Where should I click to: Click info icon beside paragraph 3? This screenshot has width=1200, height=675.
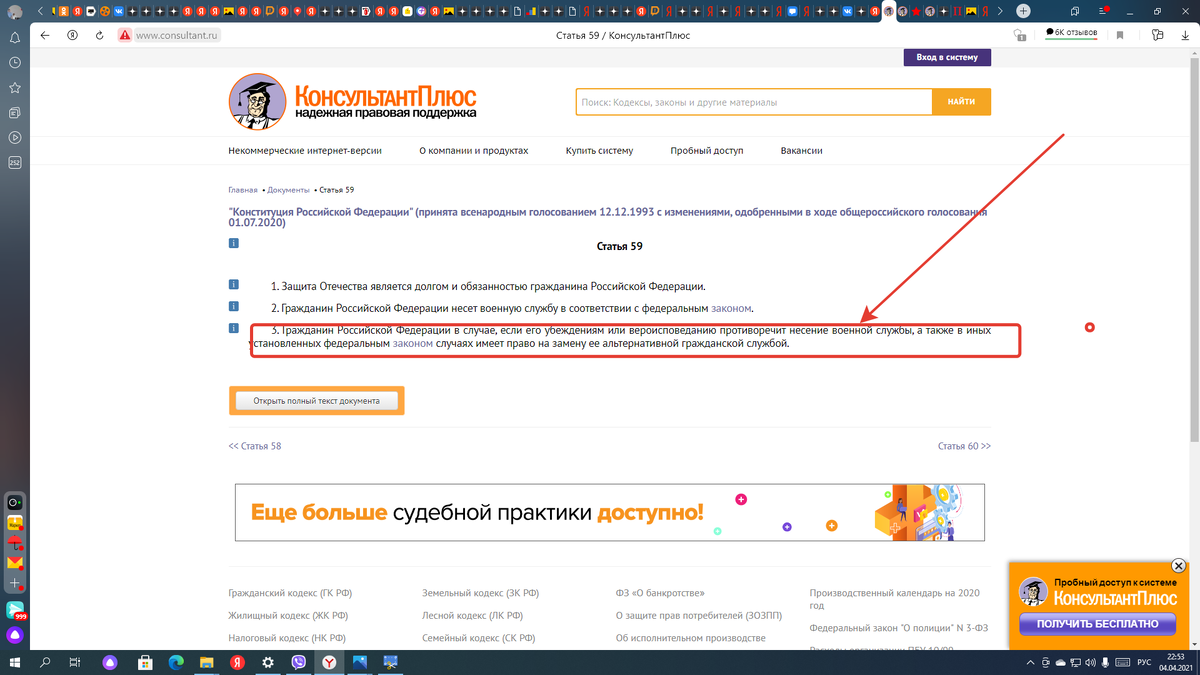[234, 328]
